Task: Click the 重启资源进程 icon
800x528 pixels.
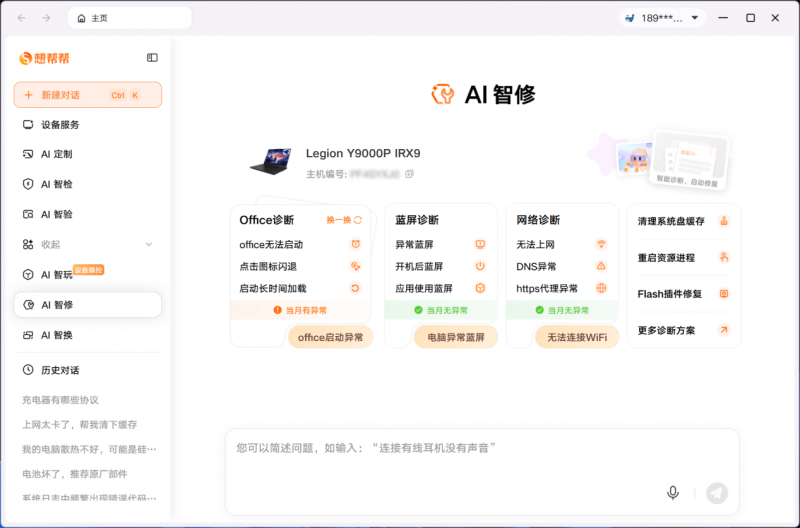Action: click(x=724, y=257)
